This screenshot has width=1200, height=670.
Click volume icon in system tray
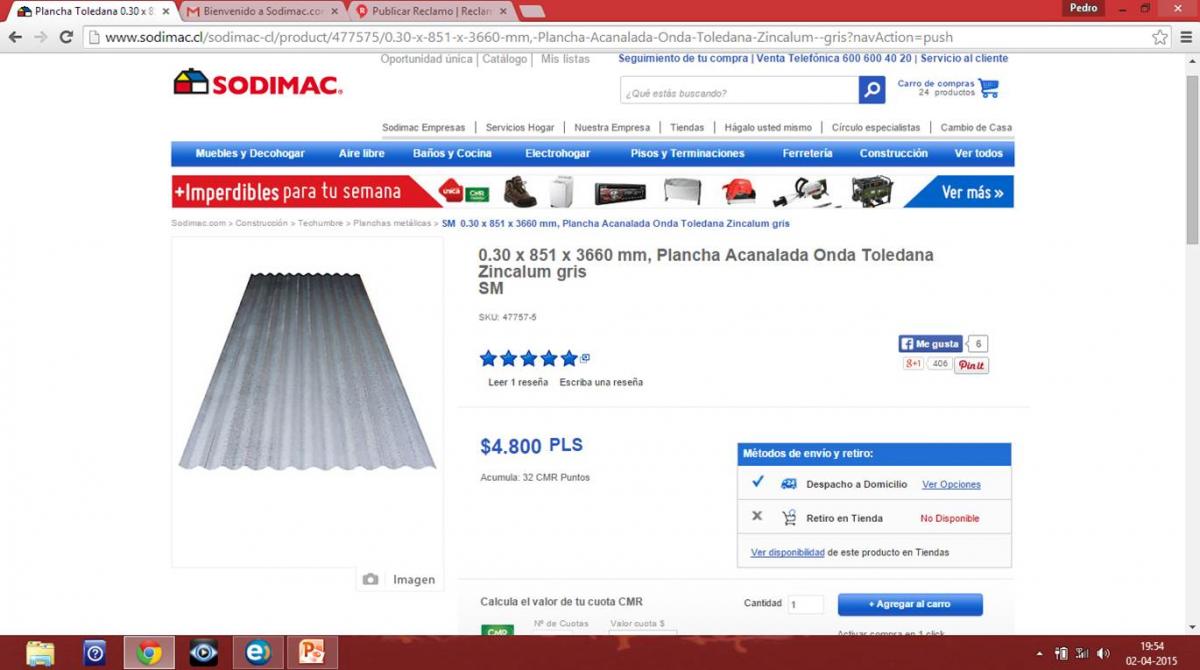coord(1103,653)
